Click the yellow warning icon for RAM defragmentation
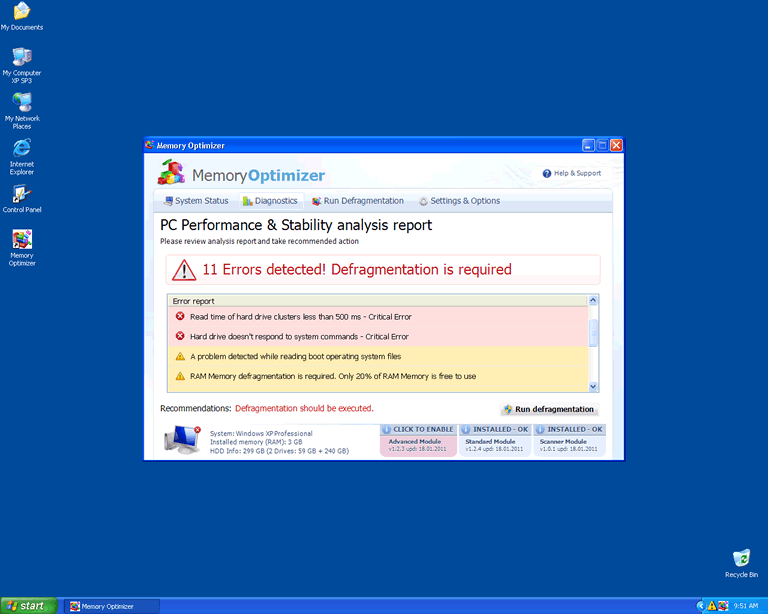This screenshot has height=614, width=768. [x=180, y=376]
